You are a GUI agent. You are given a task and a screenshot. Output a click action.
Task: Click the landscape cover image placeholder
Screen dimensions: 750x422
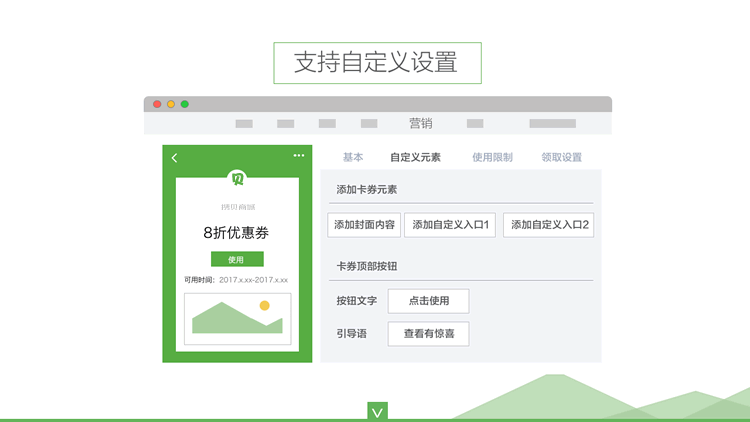[238, 319]
